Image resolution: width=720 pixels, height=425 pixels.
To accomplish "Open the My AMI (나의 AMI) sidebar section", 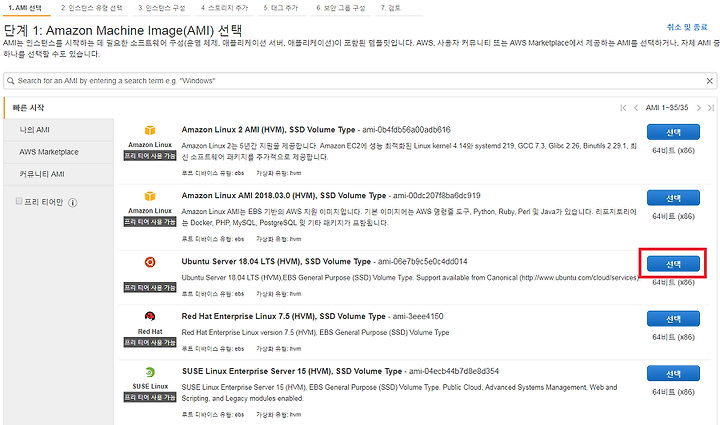I will point(58,130).
